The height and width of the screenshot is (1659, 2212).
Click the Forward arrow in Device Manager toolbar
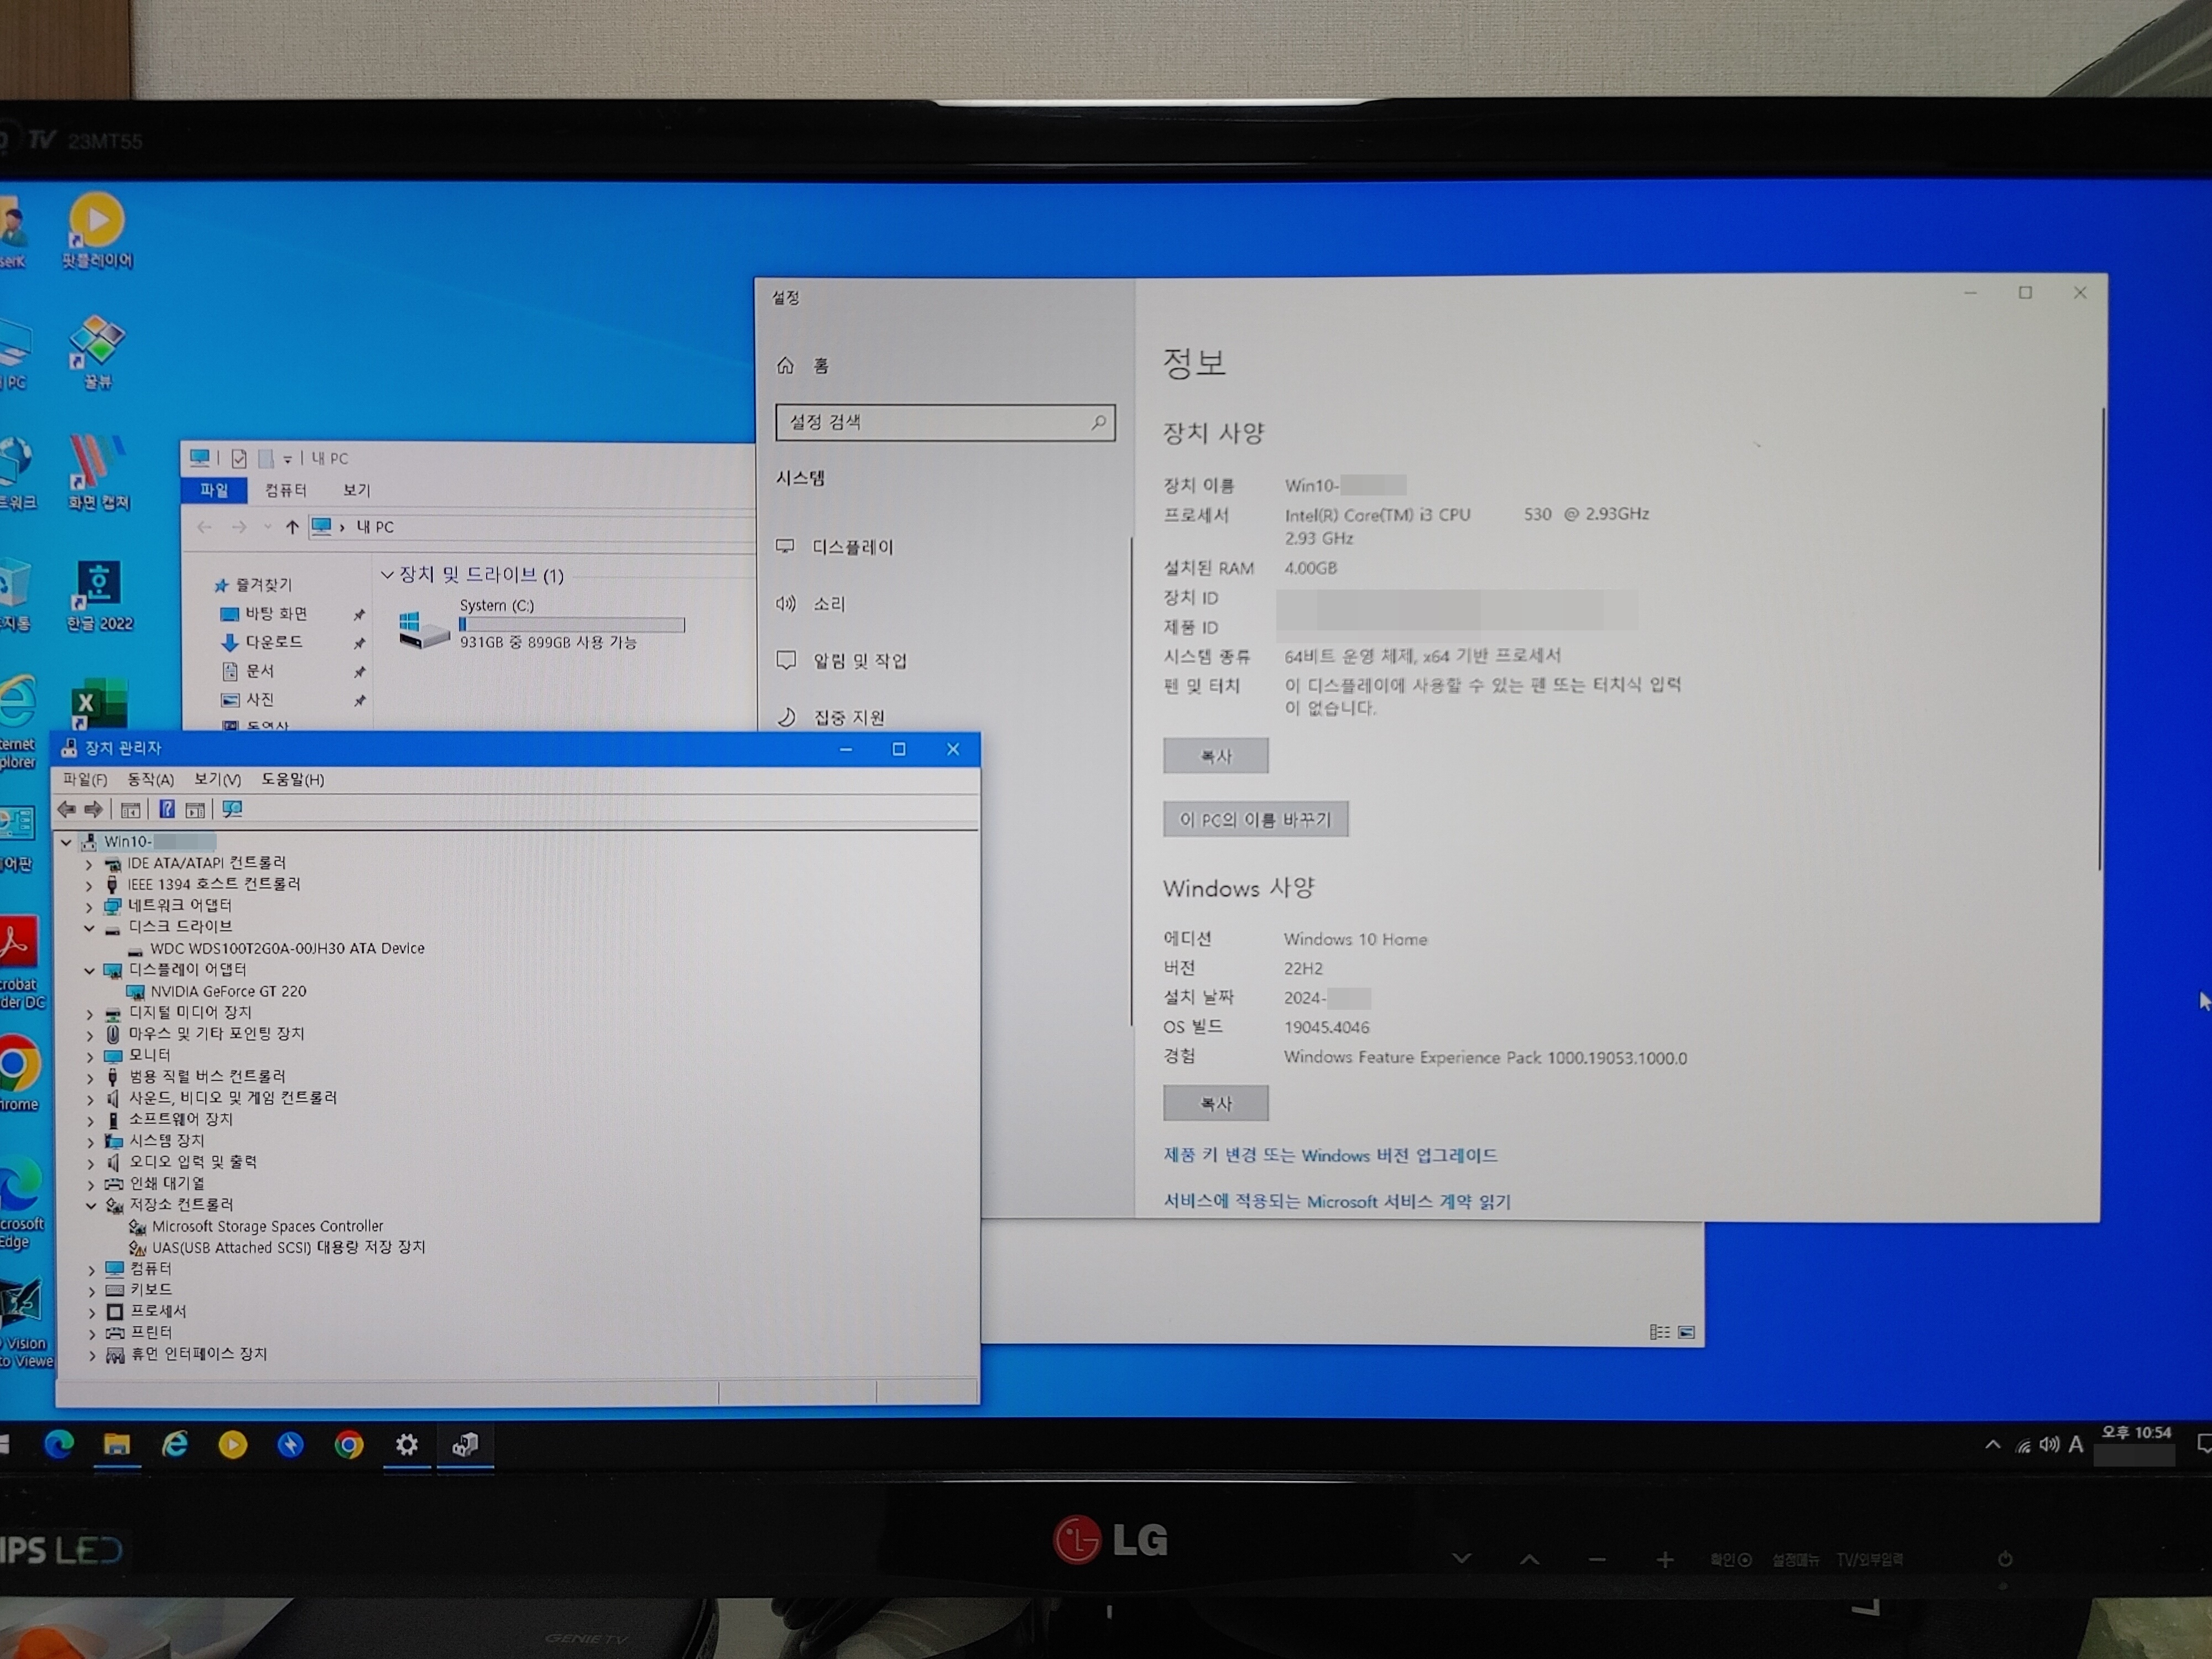point(93,809)
